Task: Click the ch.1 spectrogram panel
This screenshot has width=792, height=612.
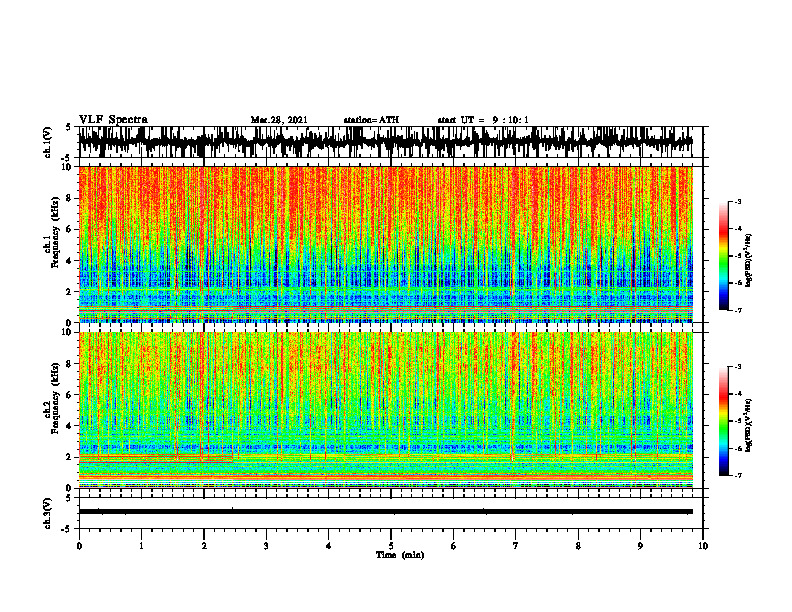Action: [x=386, y=244]
